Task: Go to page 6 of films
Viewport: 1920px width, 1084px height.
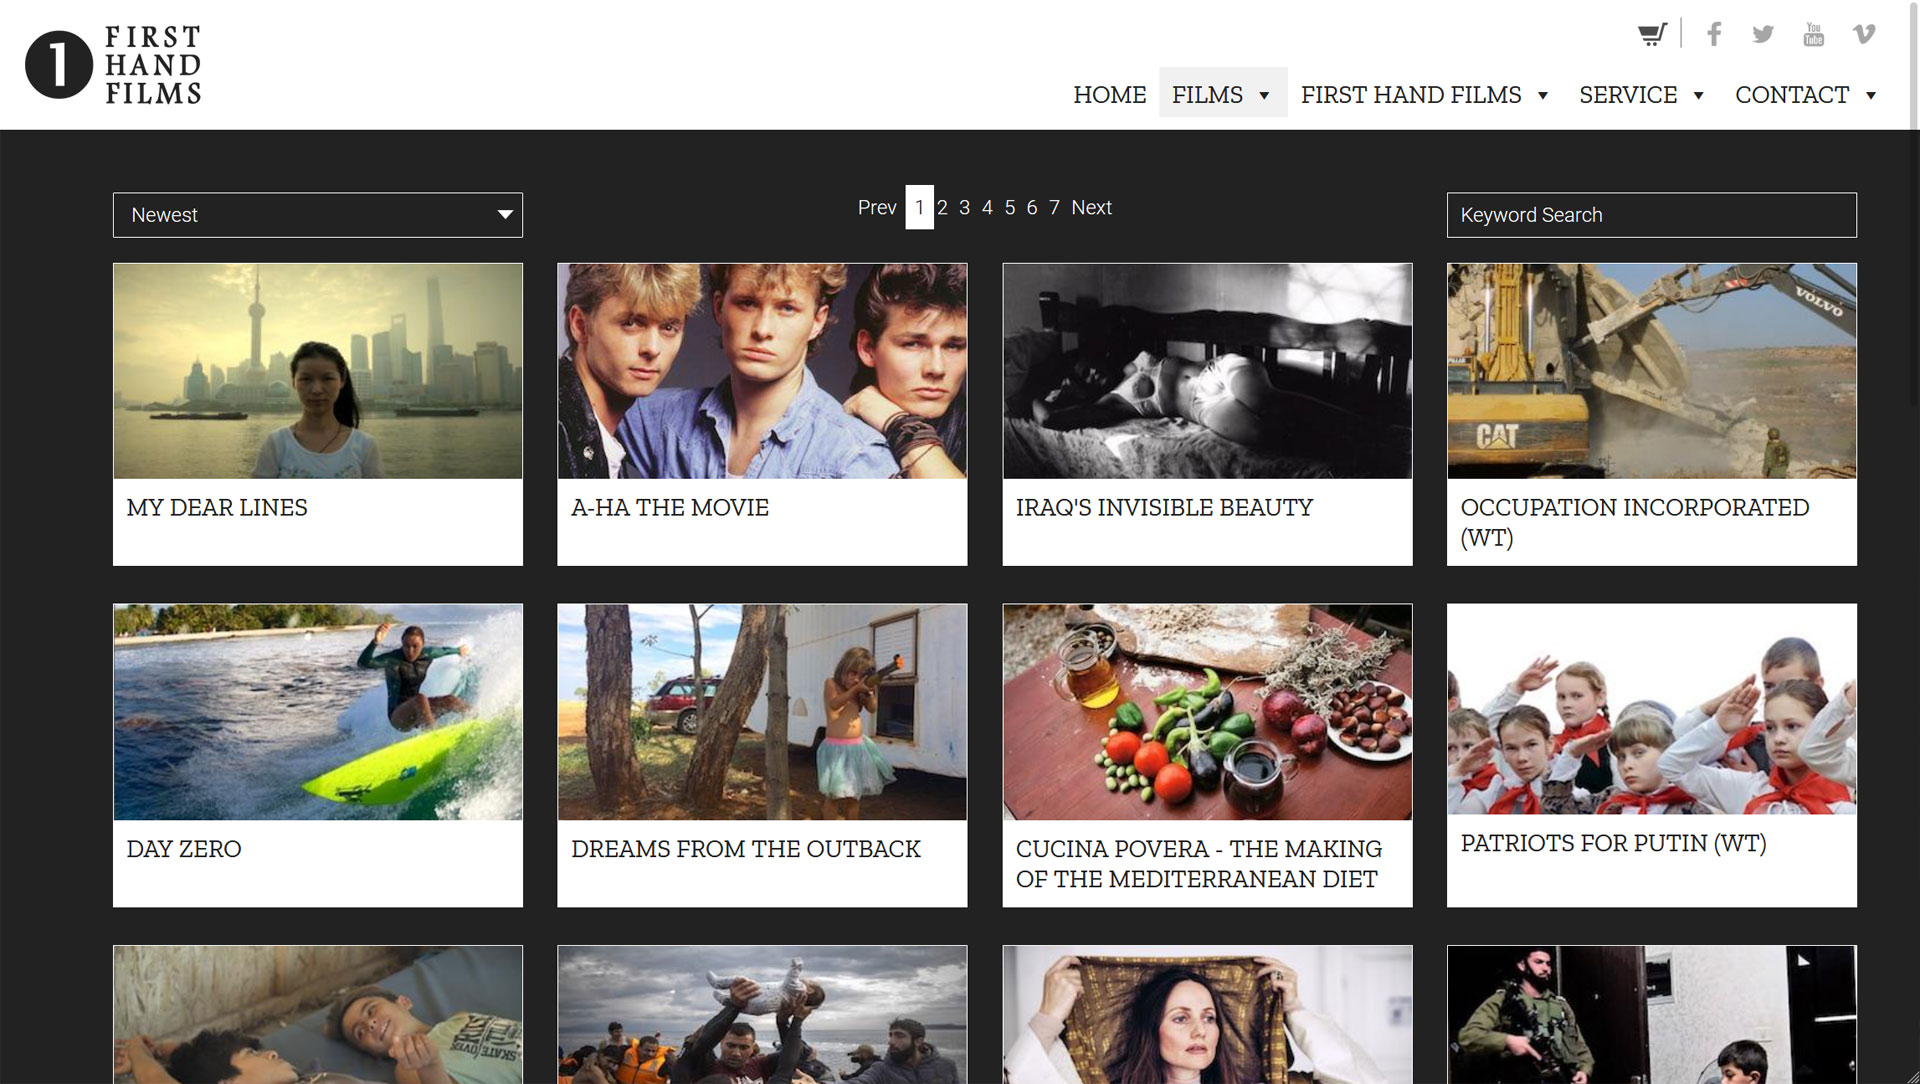Action: point(1032,207)
